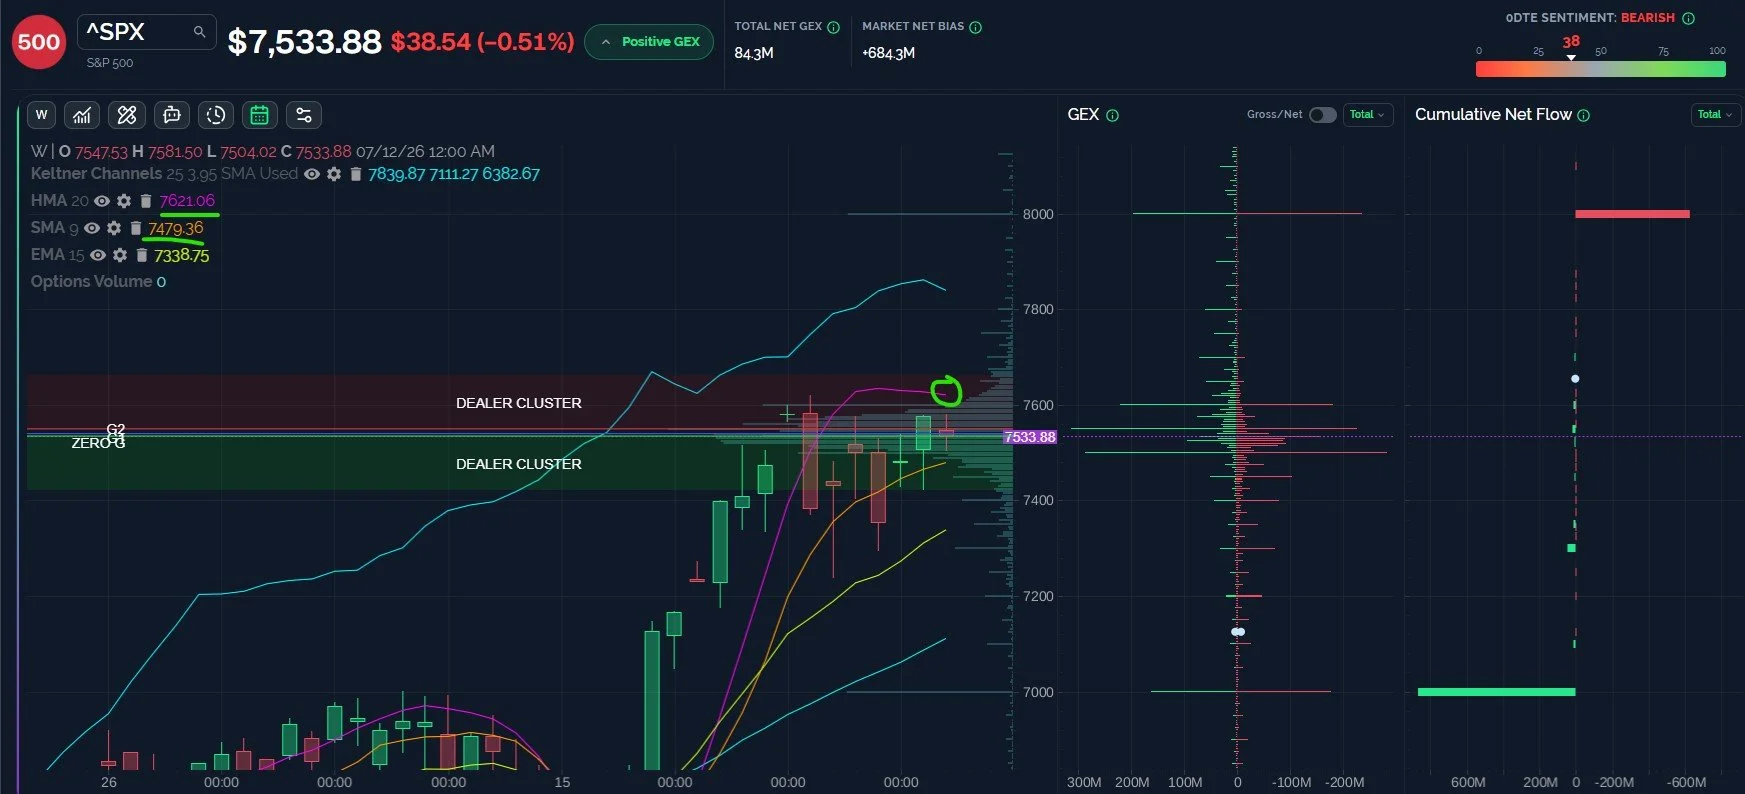Click the lower DEALER CLUSTER zone label
The image size is (1745, 794).
pyautogui.click(x=518, y=464)
